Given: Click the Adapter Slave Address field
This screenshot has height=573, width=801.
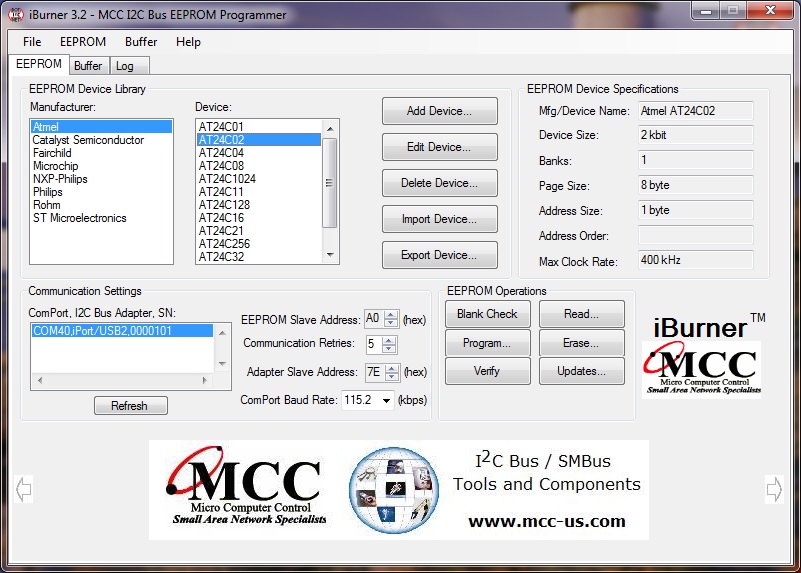Looking at the screenshot, I should (x=375, y=372).
